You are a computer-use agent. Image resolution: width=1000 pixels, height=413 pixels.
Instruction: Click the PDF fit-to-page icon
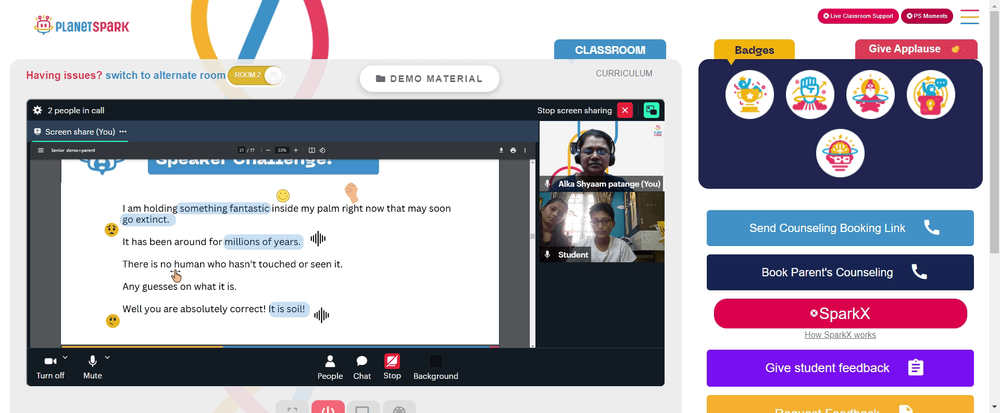pyautogui.click(x=312, y=150)
